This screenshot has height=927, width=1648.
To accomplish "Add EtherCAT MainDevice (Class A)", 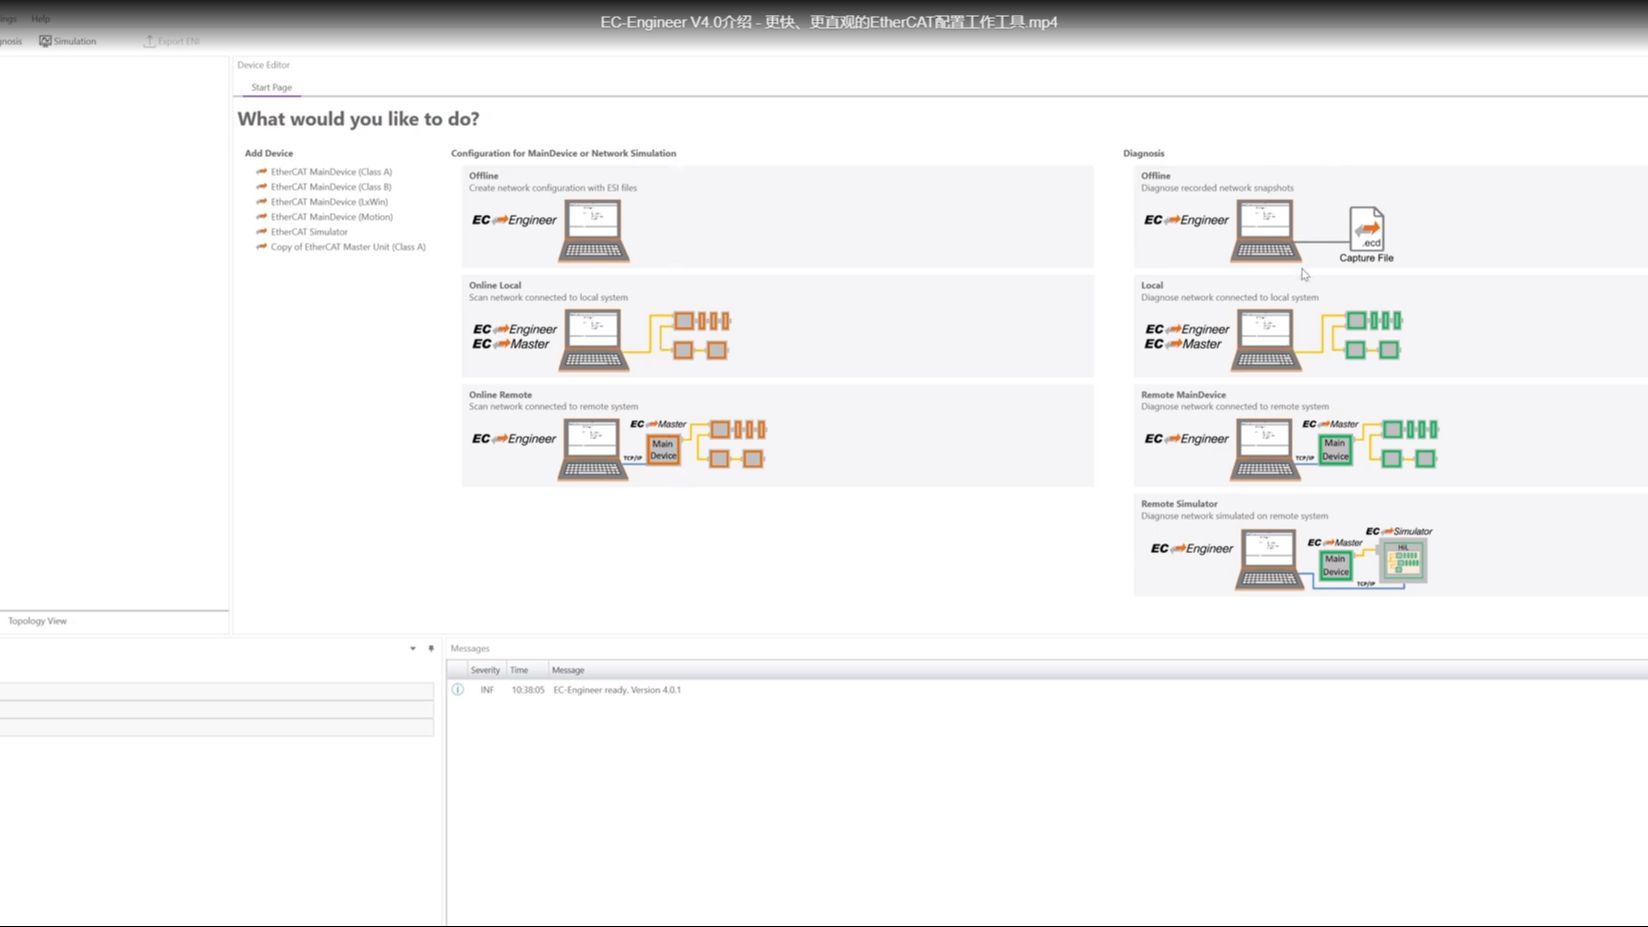I will pyautogui.click(x=331, y=172).
